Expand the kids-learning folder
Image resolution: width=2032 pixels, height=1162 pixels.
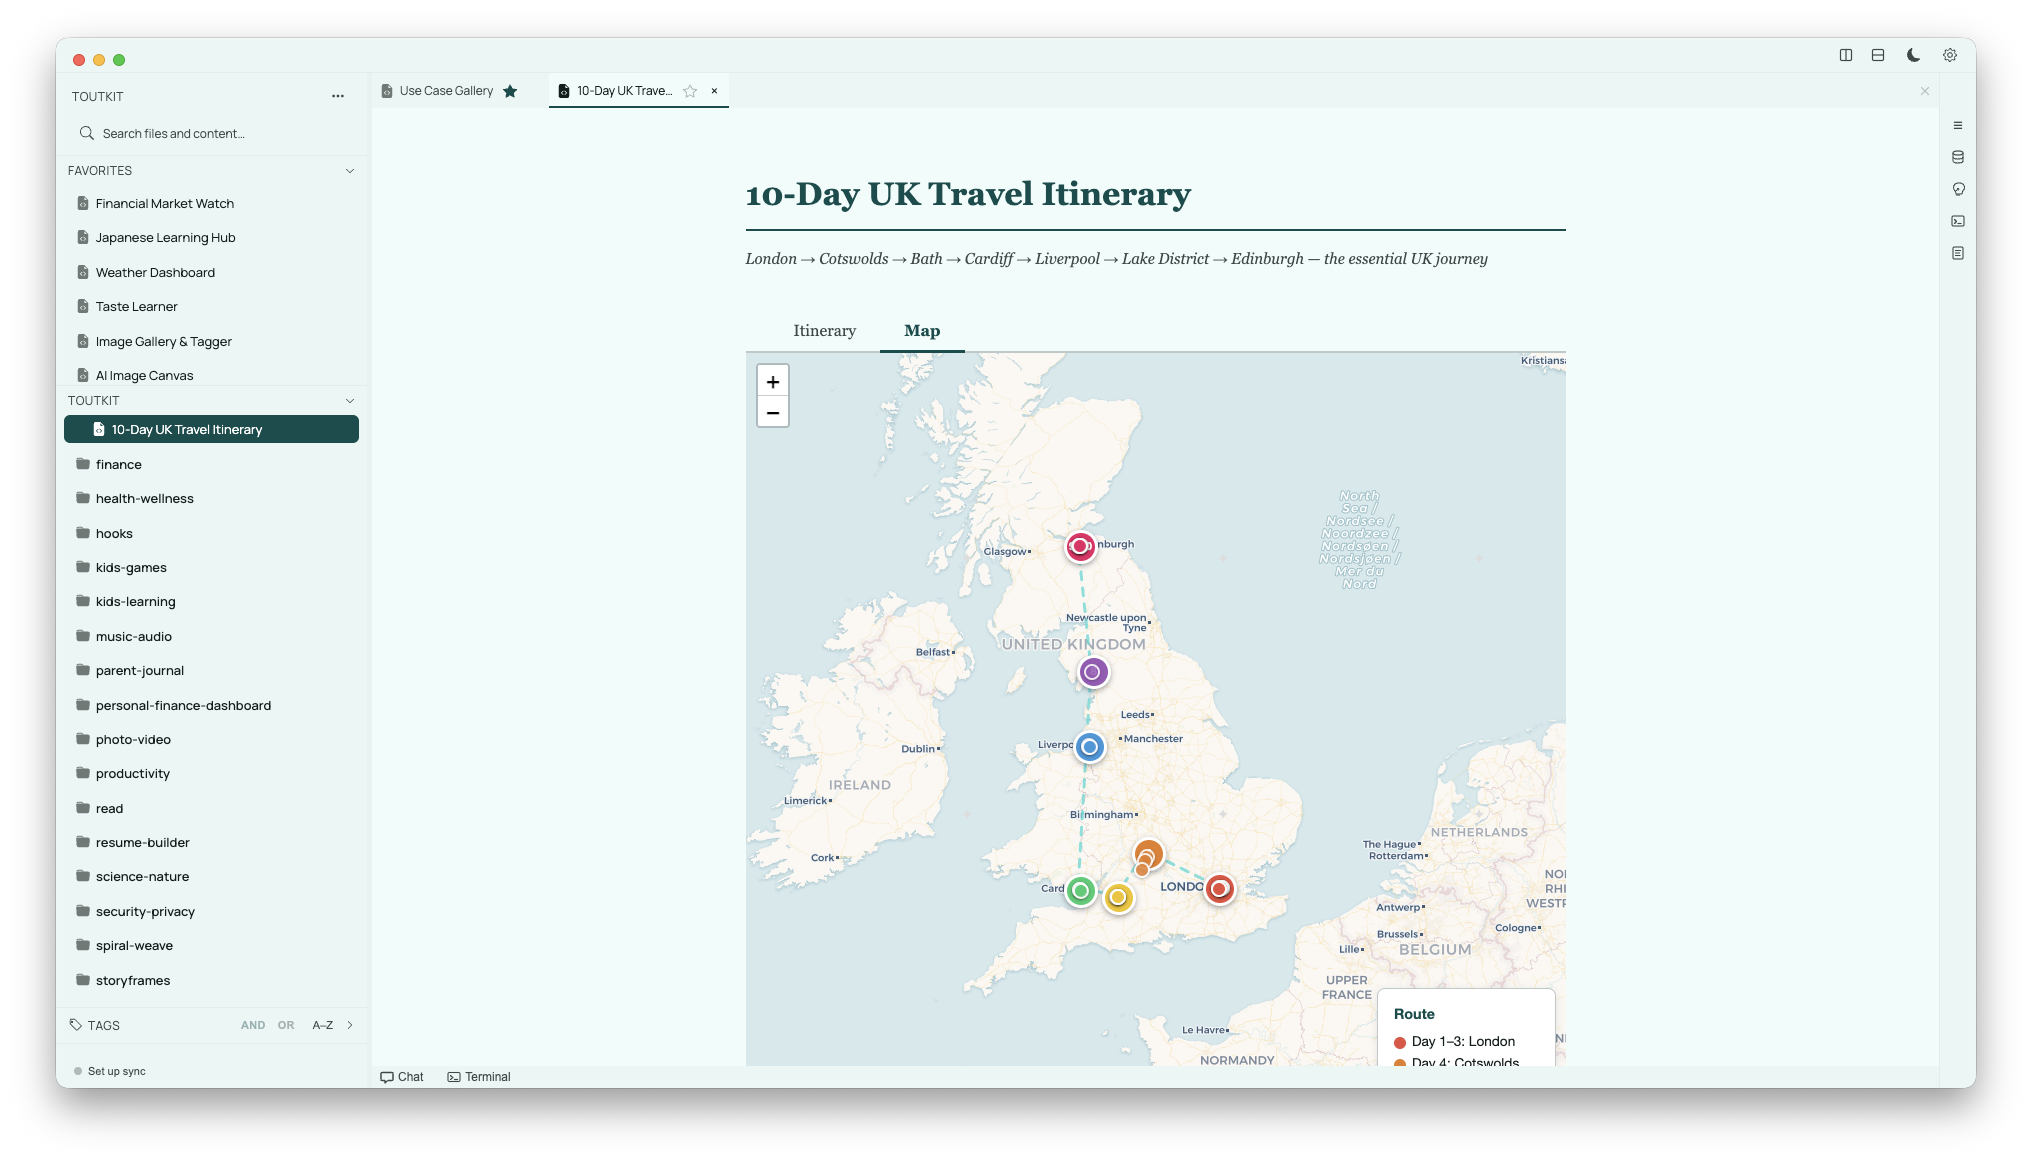(x=212, y=602)
